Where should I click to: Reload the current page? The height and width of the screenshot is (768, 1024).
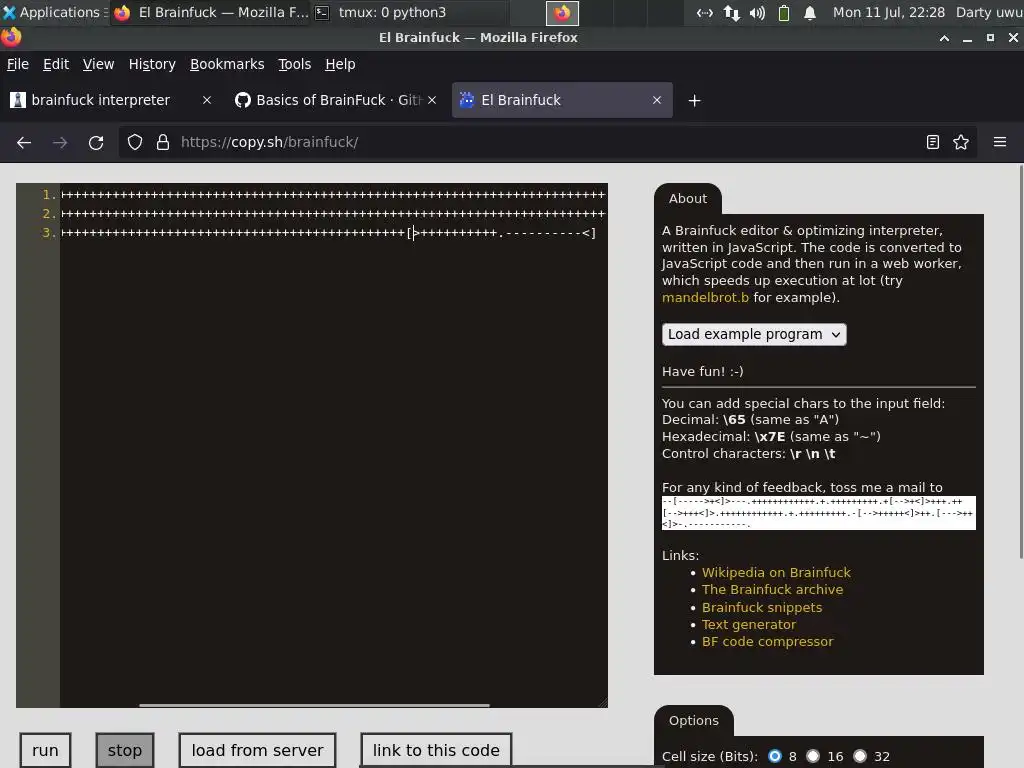coord(96,142)
